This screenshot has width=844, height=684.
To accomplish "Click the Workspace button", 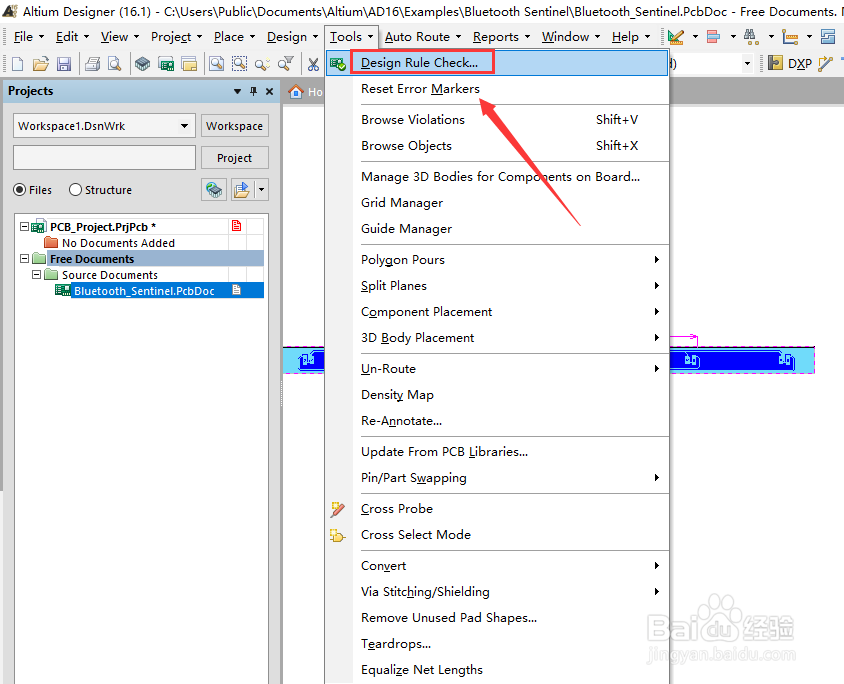I will click(234, 125).
